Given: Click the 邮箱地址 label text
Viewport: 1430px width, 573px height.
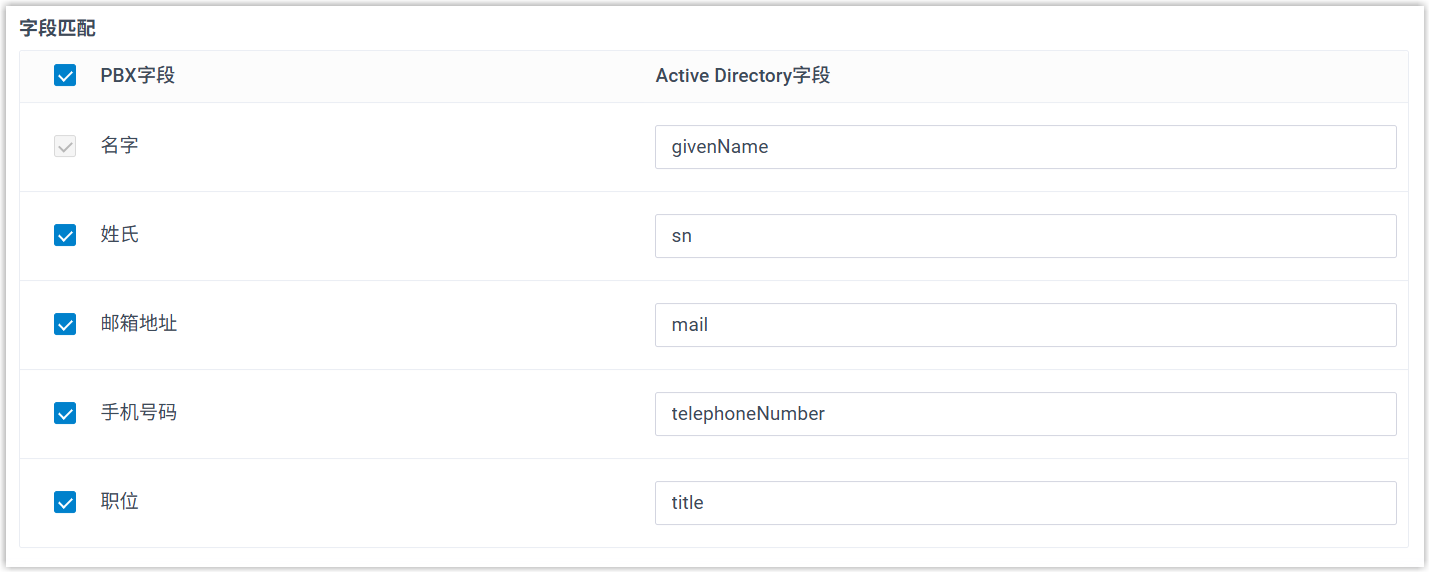Looking at the screenshot, I should click(139, 324).
